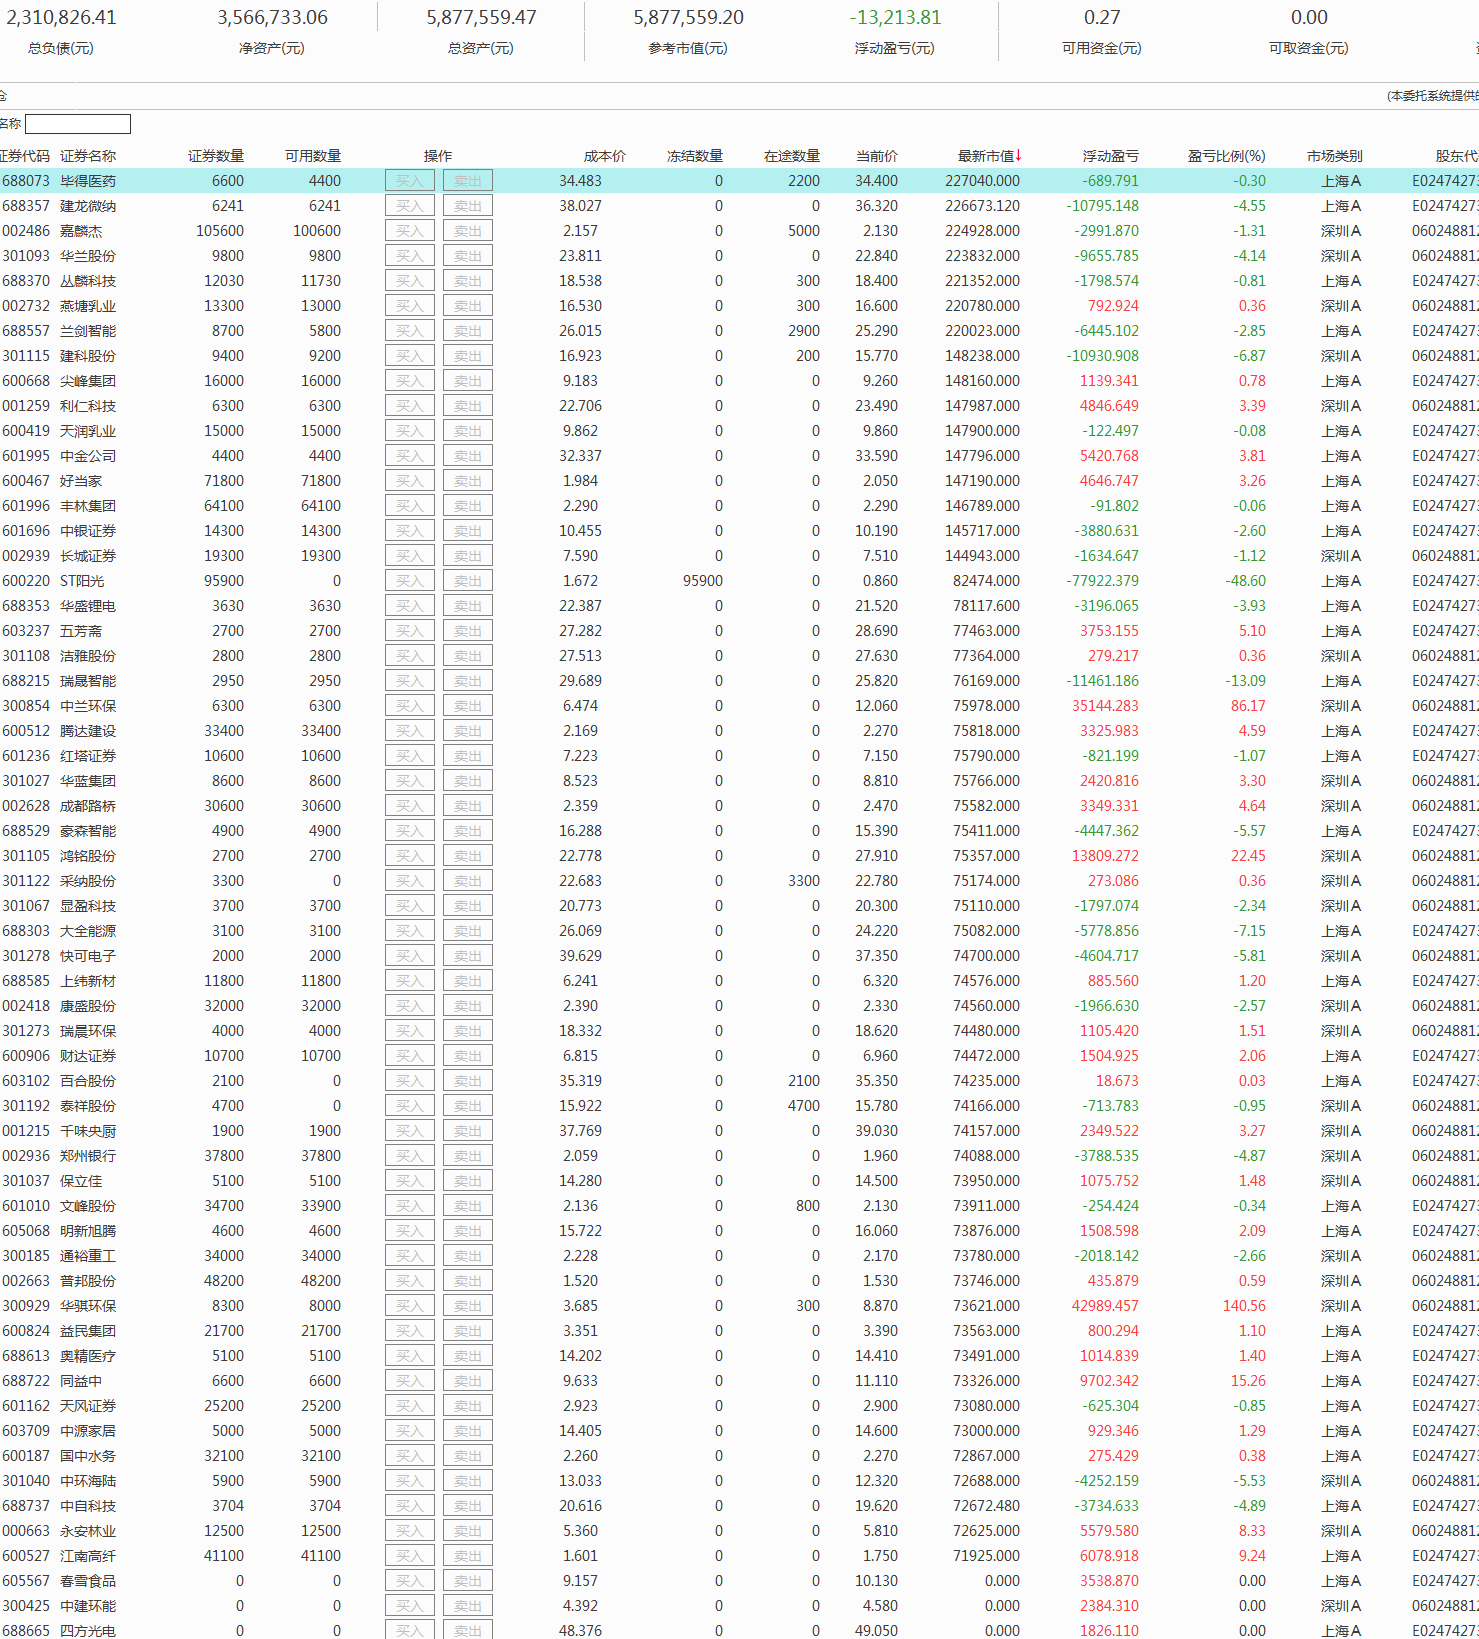The image size is (1479, 1639).
Task: Click 卖出 button for 好当家
Action: (x=468, y=481)
